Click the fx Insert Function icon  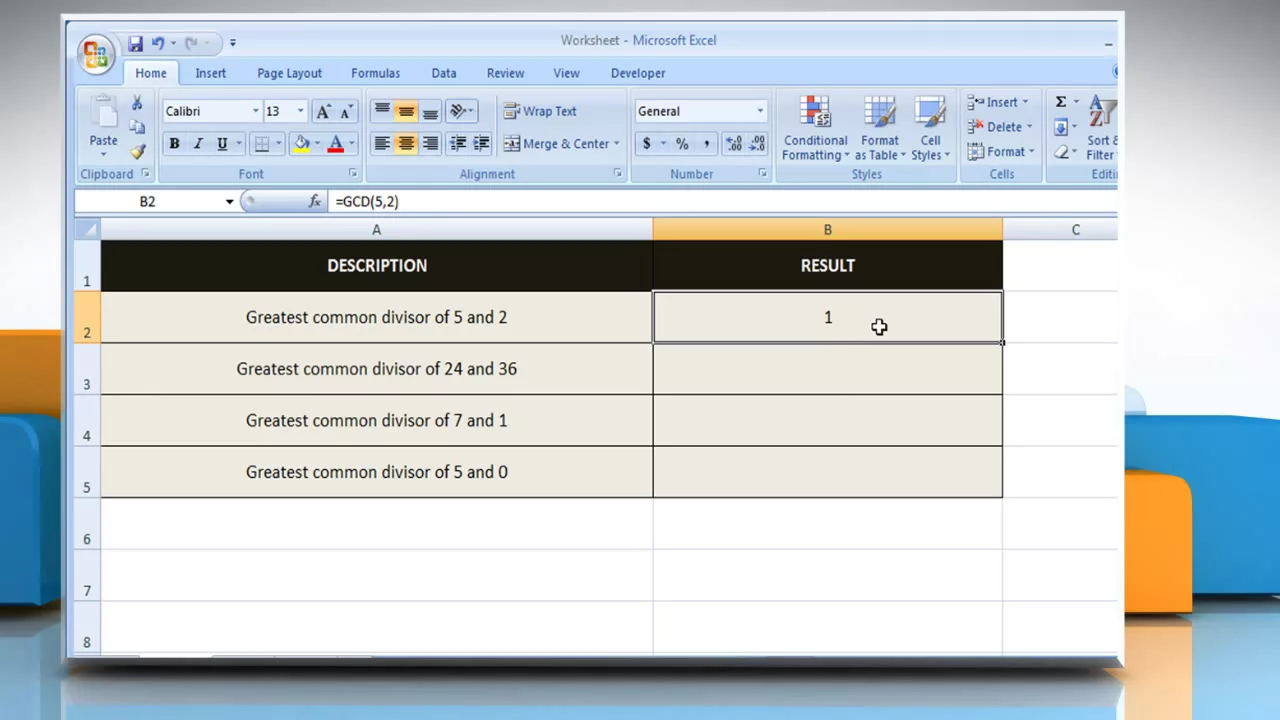(314, 201)
